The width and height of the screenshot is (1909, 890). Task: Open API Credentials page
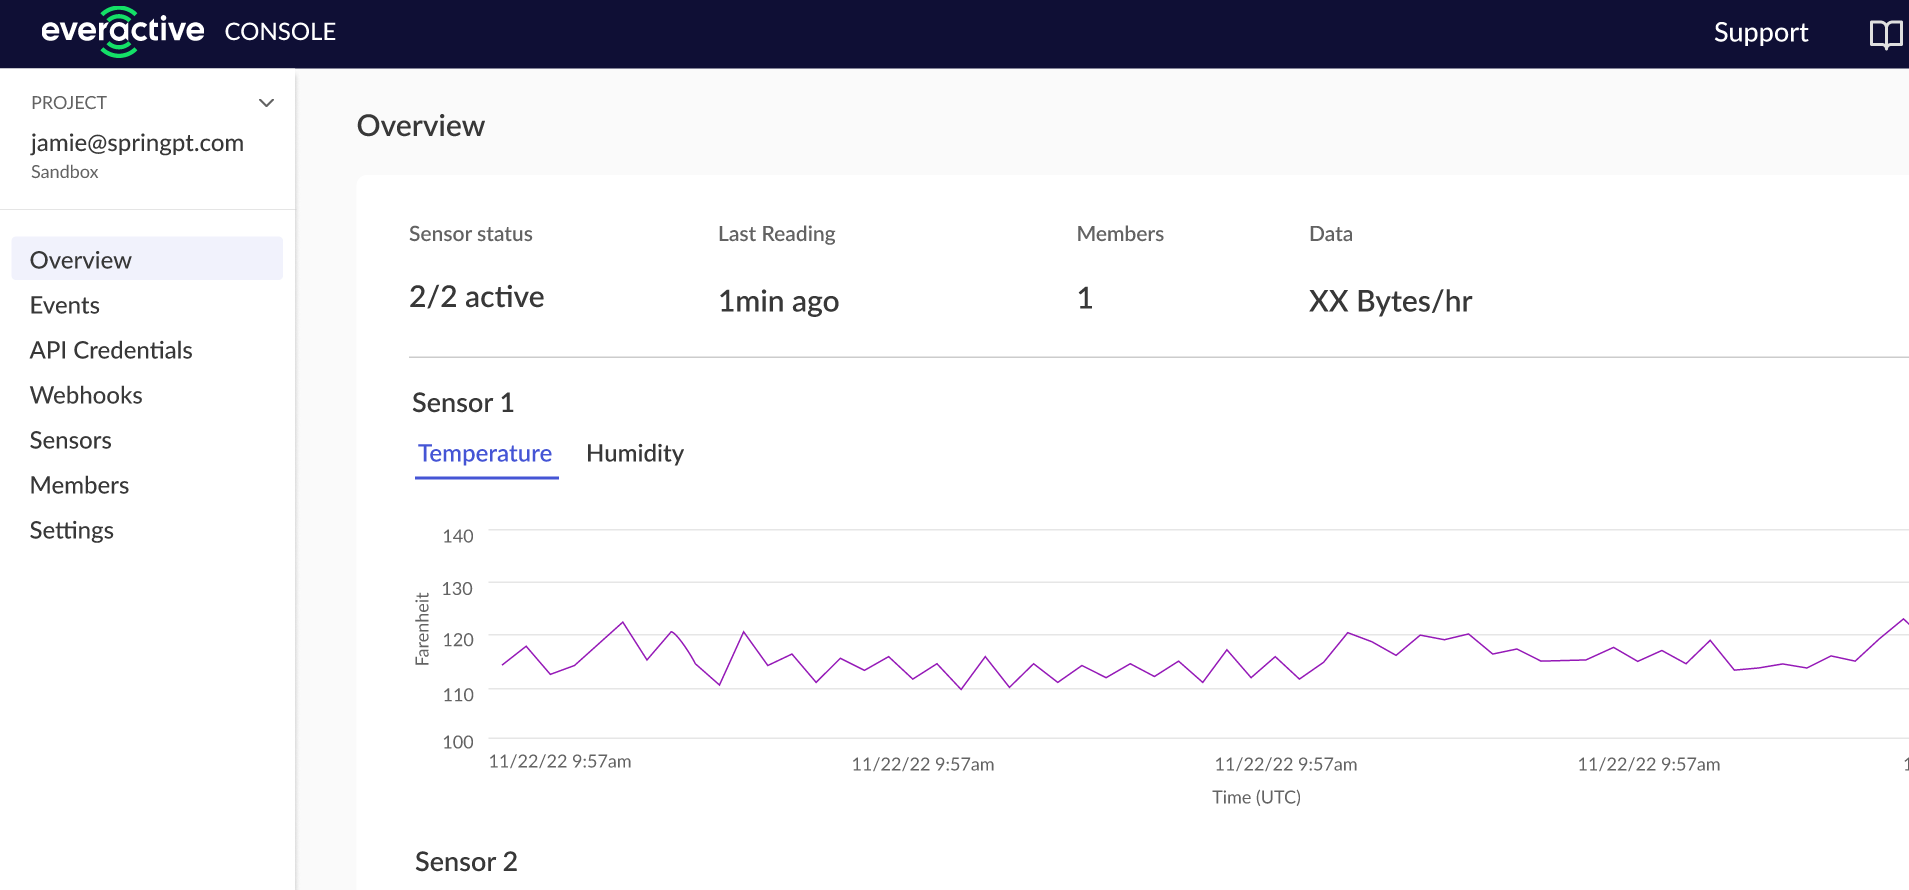[111, 350]
